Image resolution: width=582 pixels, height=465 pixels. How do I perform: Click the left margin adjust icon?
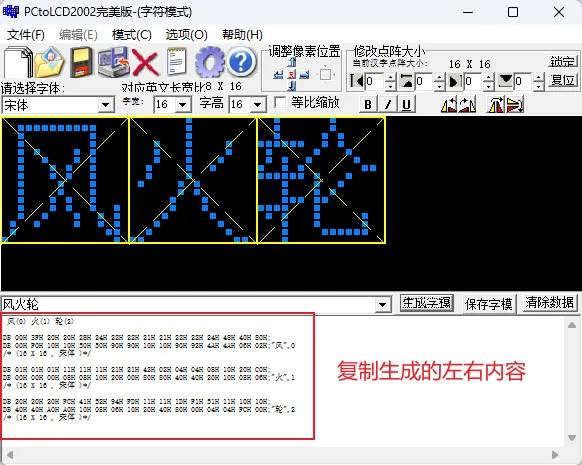tap(357, 81)
